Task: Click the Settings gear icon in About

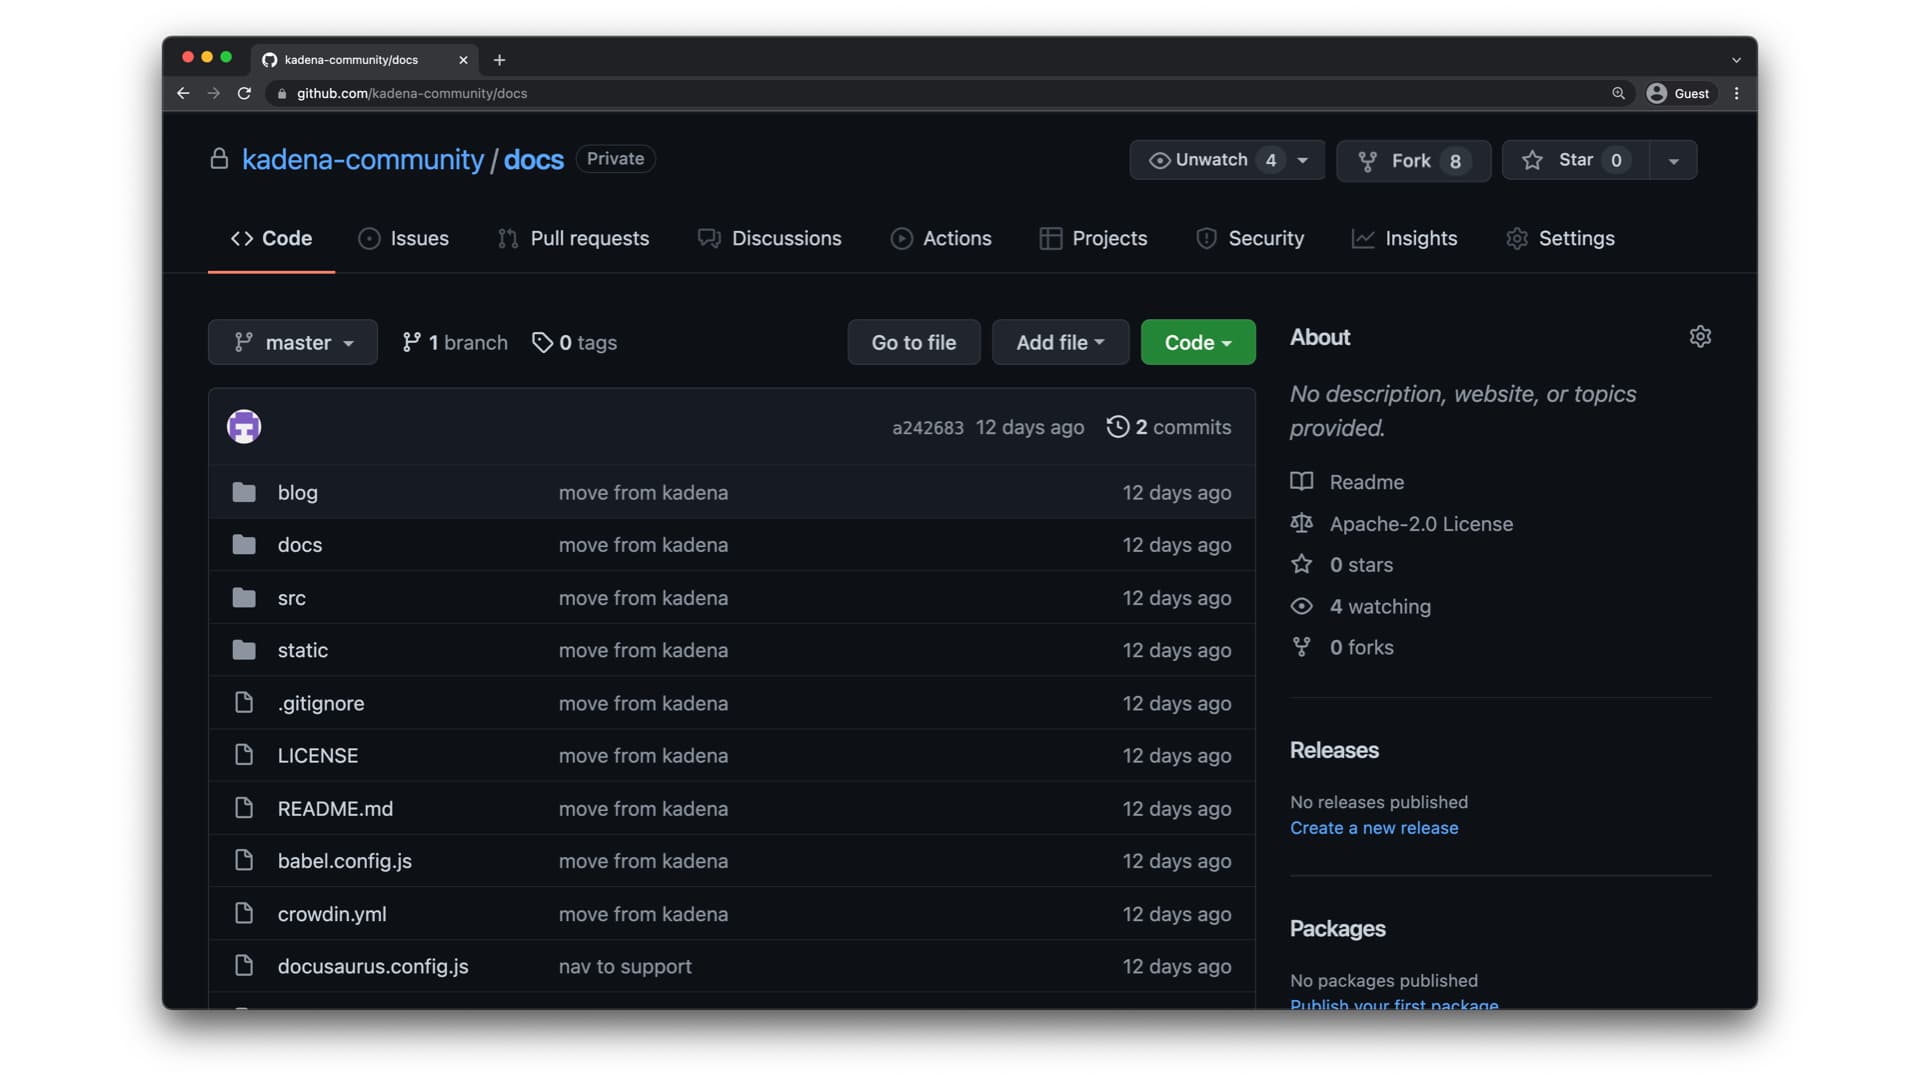Action: tap(1700, 336)
